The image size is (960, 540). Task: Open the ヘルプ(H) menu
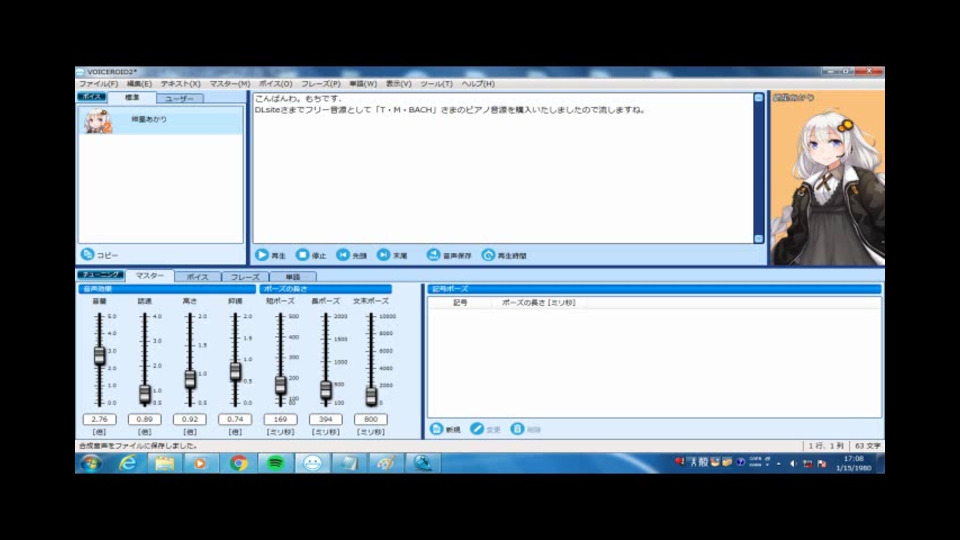pyautogui.click(x=478, y=84)
